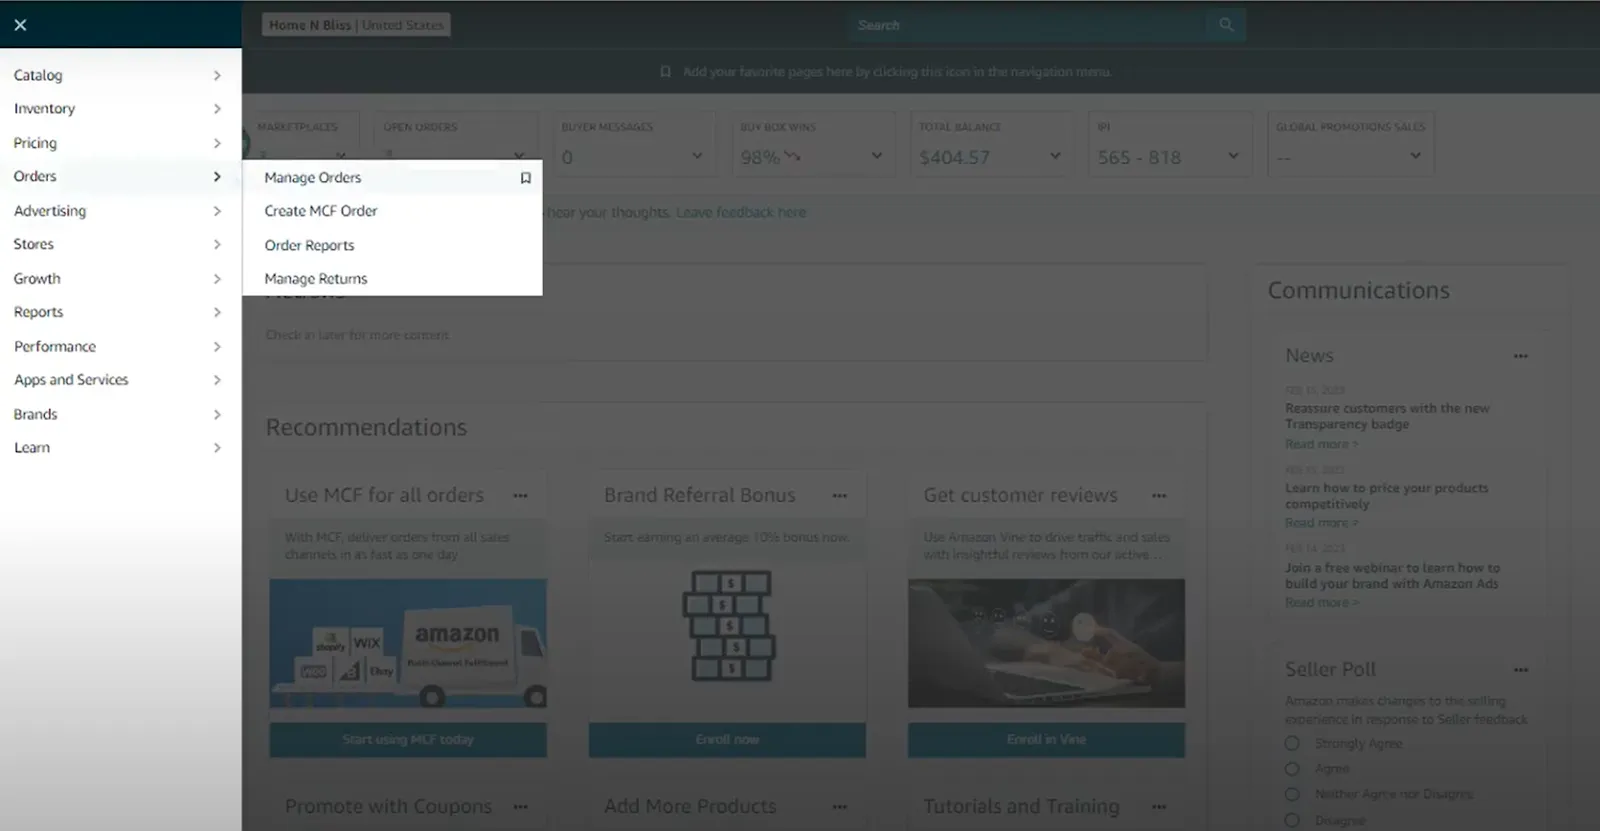Read more about pricing products competitively
The width and height of the screenshot is (1600, 831).
coord(1321,523)
